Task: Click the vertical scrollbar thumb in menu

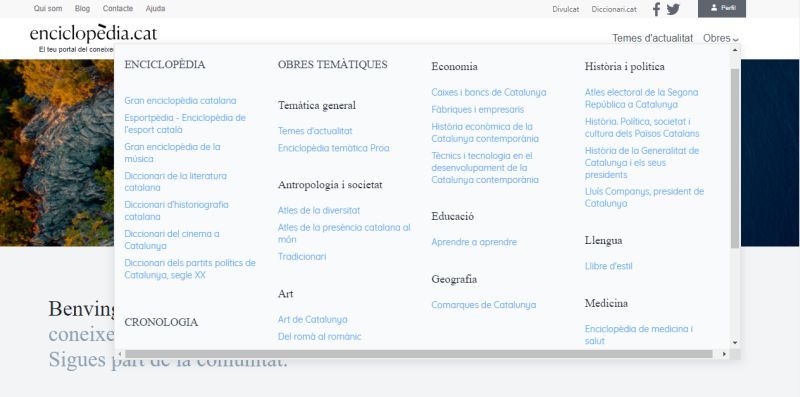Action: [x=735, y=158]
